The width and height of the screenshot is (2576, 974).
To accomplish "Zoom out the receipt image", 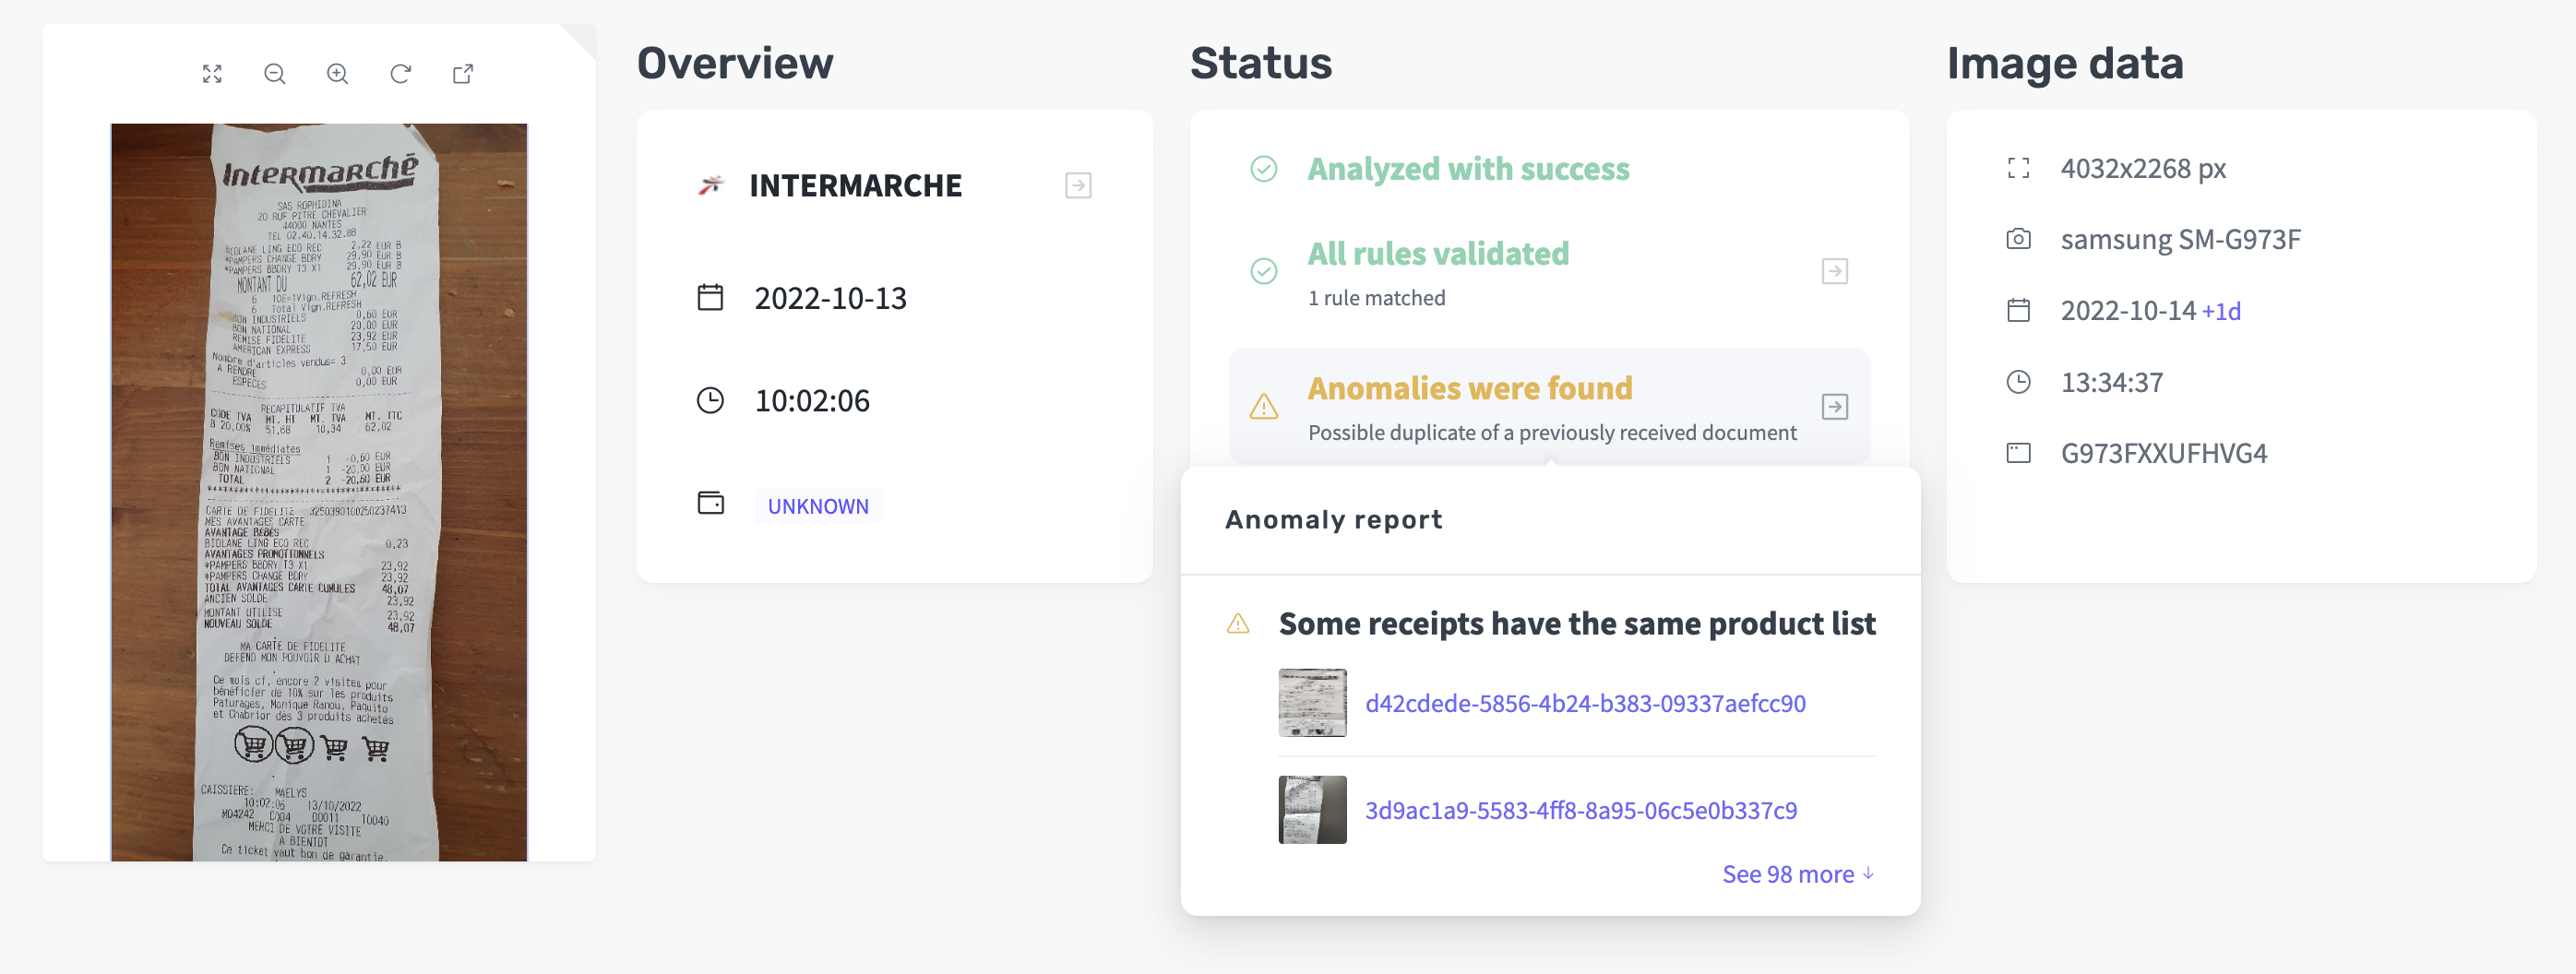I will [275, 74].
